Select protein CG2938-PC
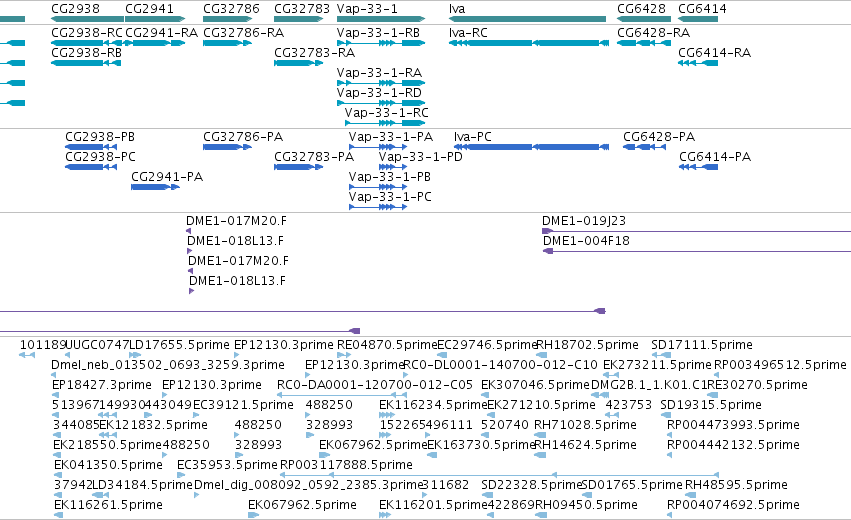The width and height of the screenshot is (851, 520). (x=91, y=167)
